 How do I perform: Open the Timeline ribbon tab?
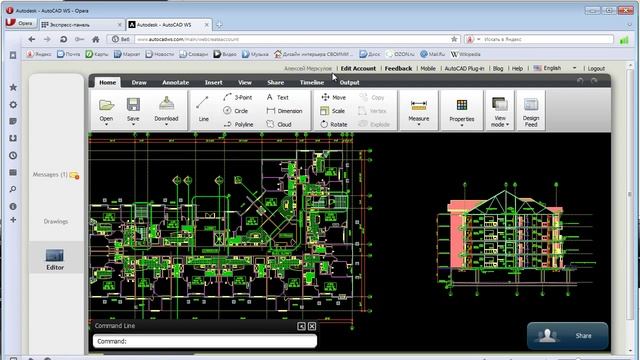[312, 82]
